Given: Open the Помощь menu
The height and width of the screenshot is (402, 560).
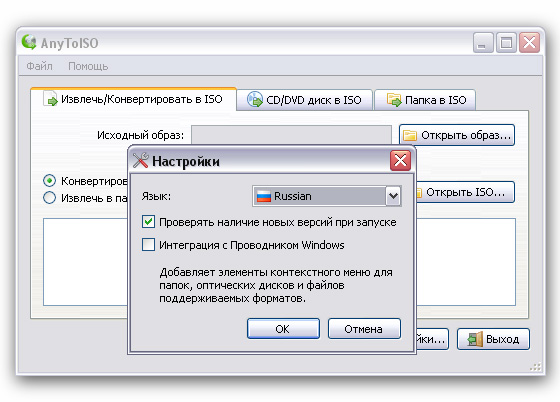Looking at the screenshot, I should tap(88, 66).
